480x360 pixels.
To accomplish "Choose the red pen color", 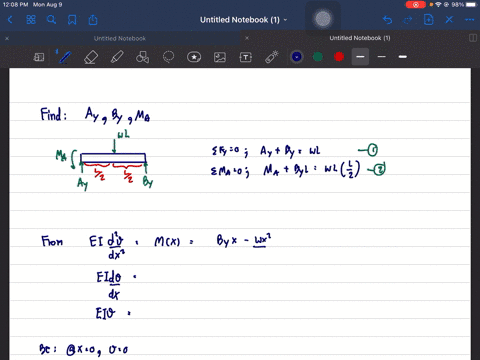I will click(x=339, y=57).
